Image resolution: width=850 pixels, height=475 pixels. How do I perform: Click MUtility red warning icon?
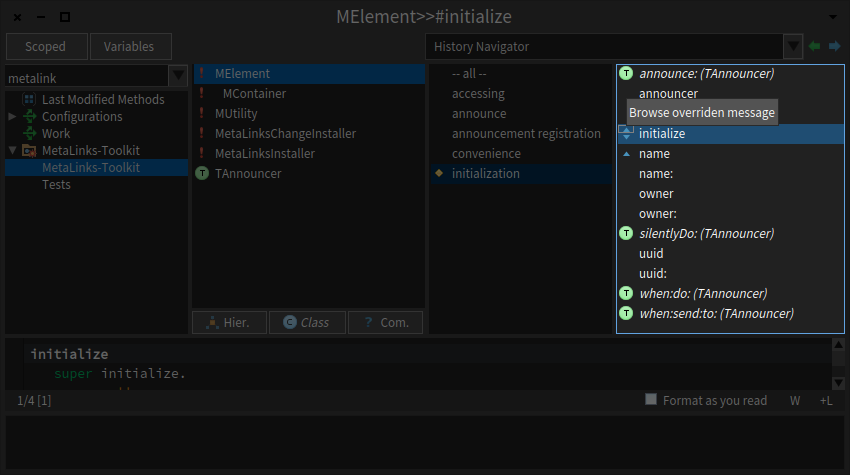pos(202,113)
